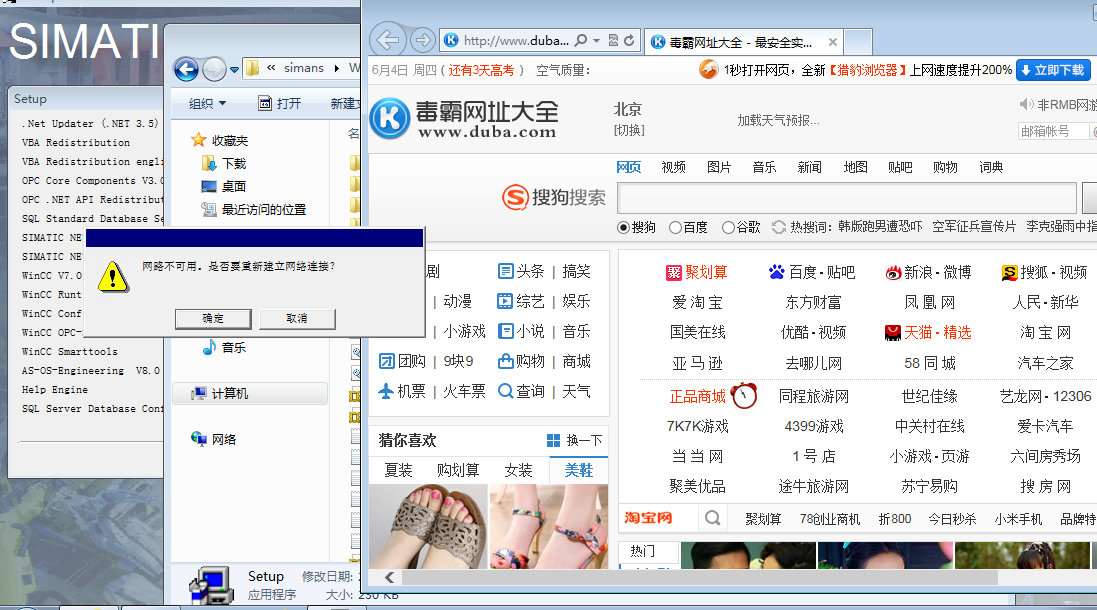Switch to the 购物 search tab

tap(945, 167)
